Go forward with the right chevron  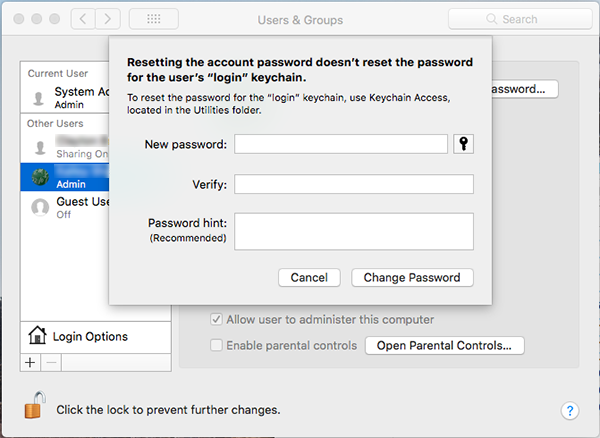click(x=108, y=19)
